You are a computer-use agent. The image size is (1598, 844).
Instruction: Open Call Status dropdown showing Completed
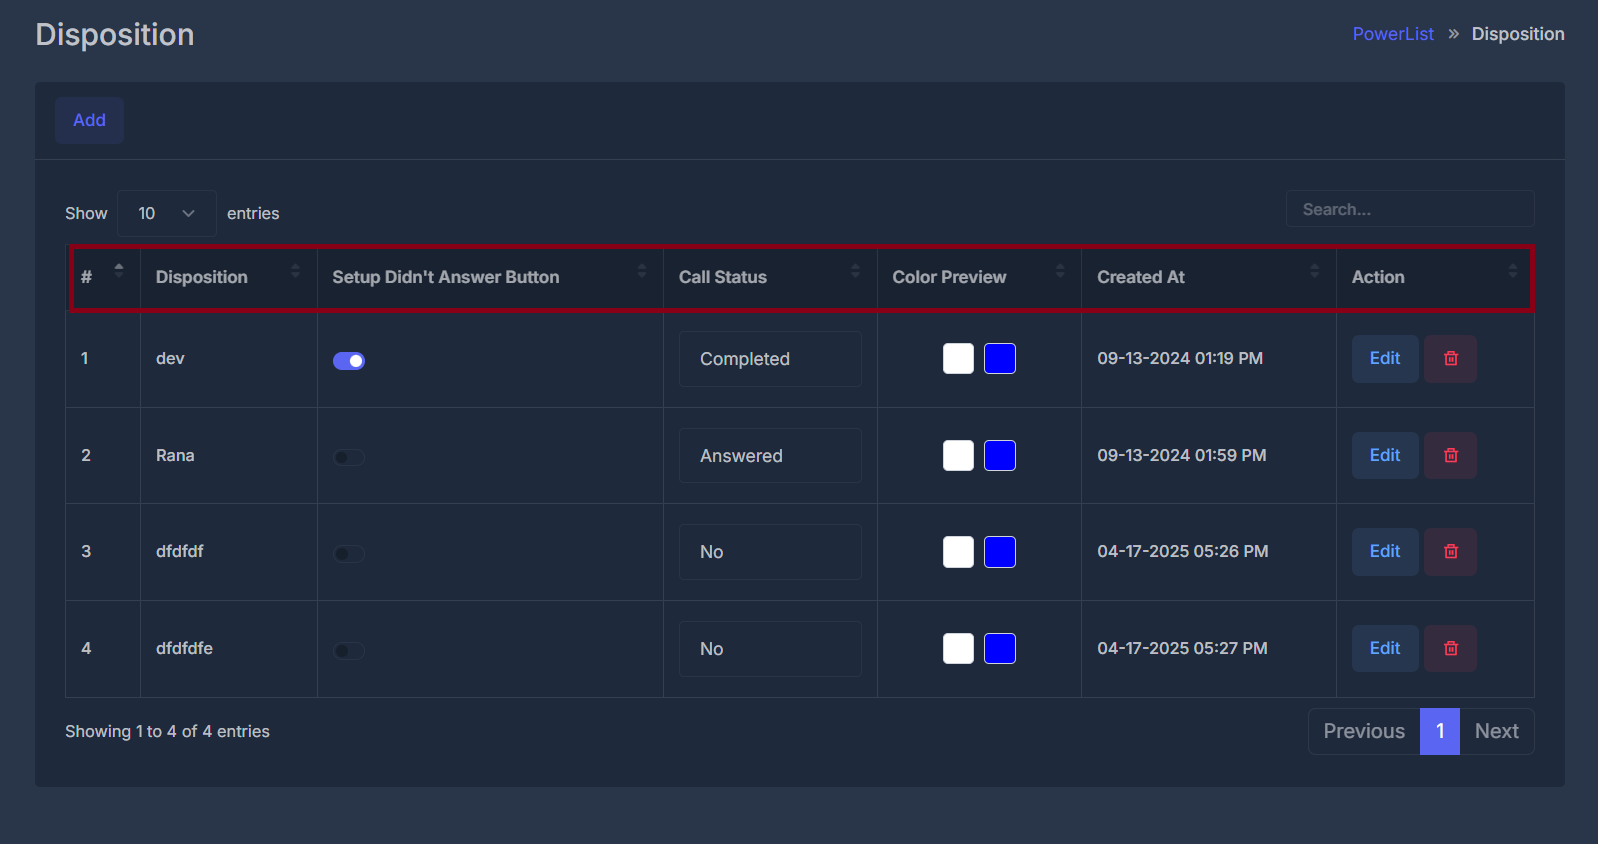point(770,359)
